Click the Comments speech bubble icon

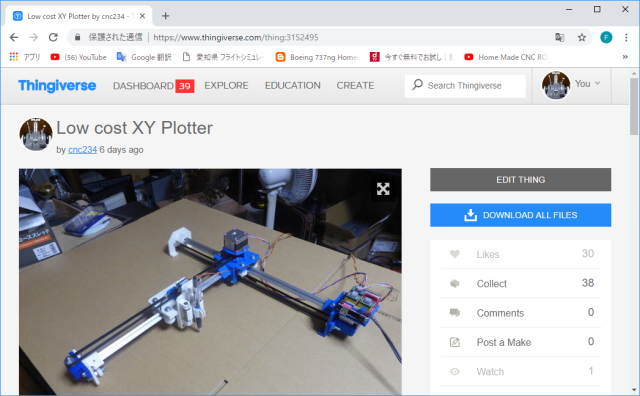pos(455,313)
